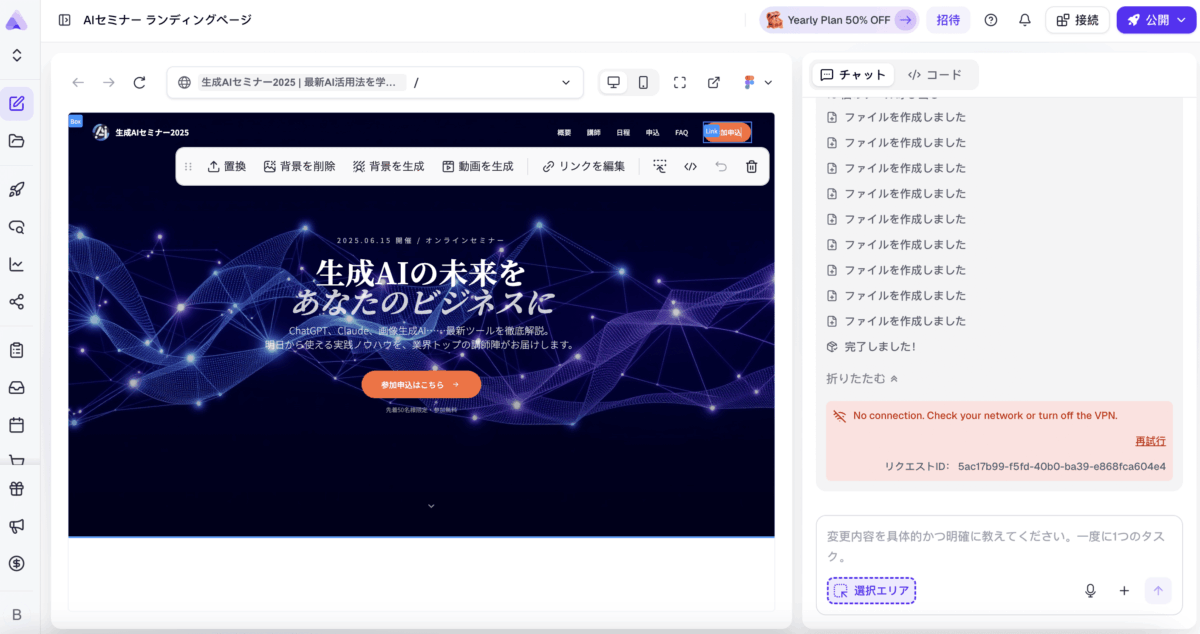Image resolution: width=1200 pixels, height=634 pixels.
Task: Go back in the preview browser
Action: point(78,82)
